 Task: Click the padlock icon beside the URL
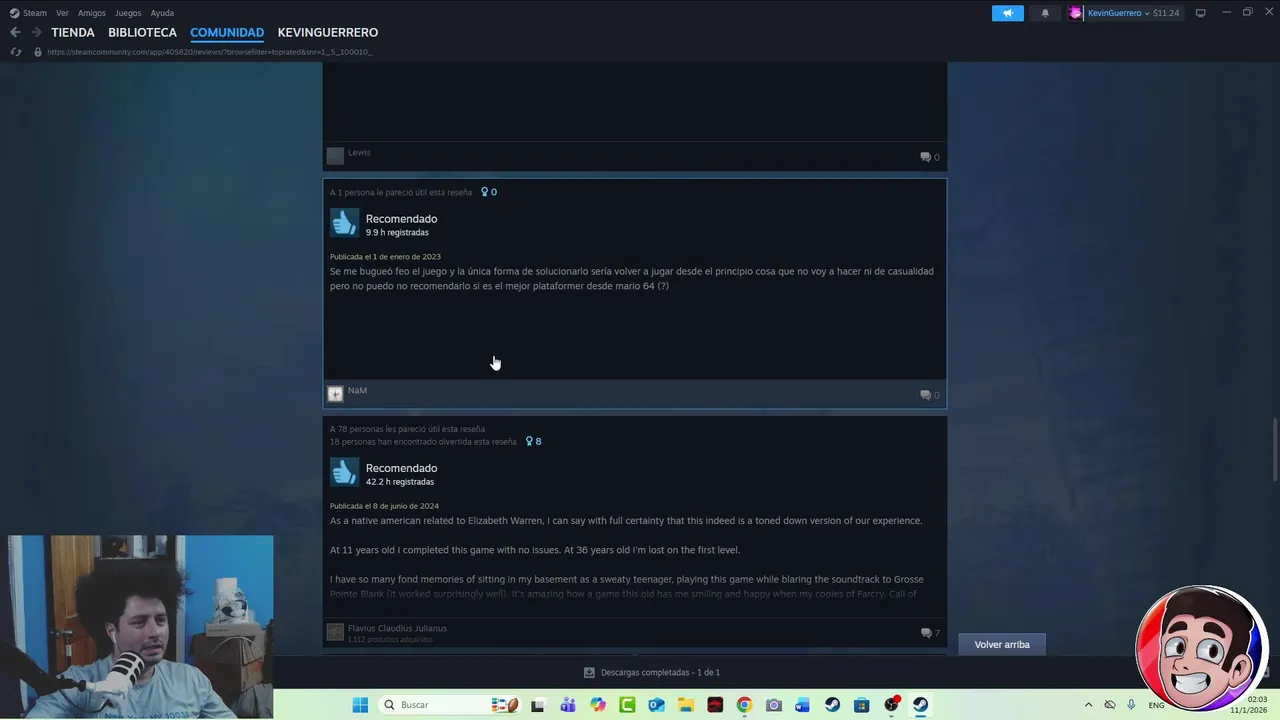point(38,52)
